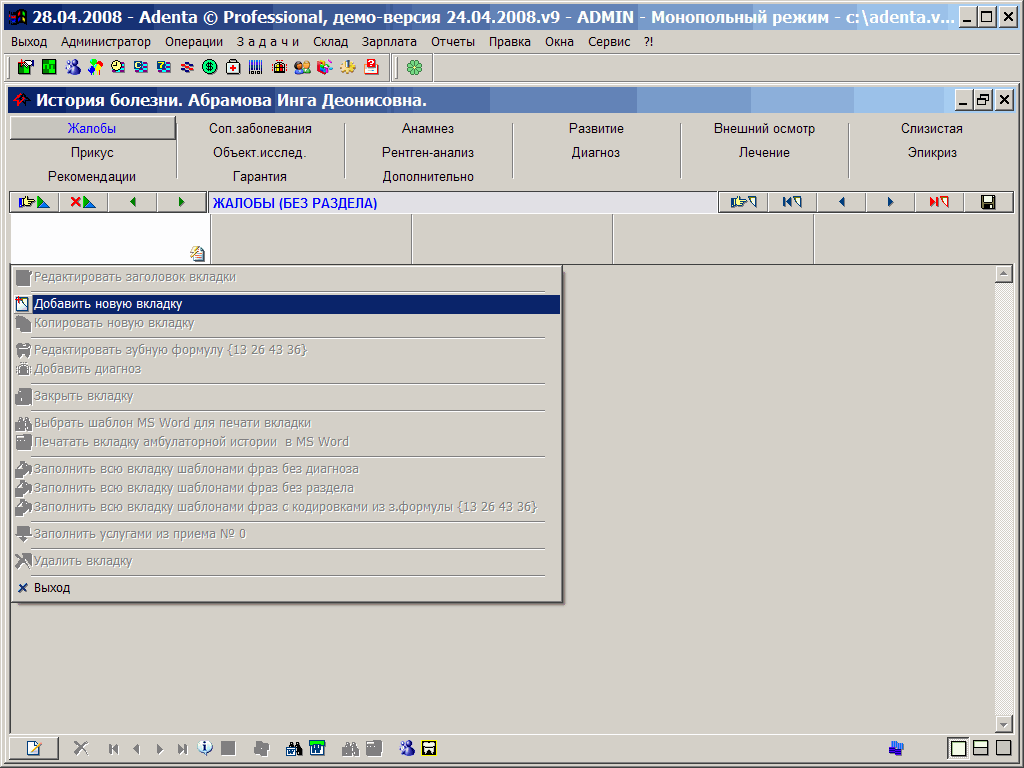Switch to the Анамнез section
Viewport: 1024px width, 768px height.
point(428,129)
